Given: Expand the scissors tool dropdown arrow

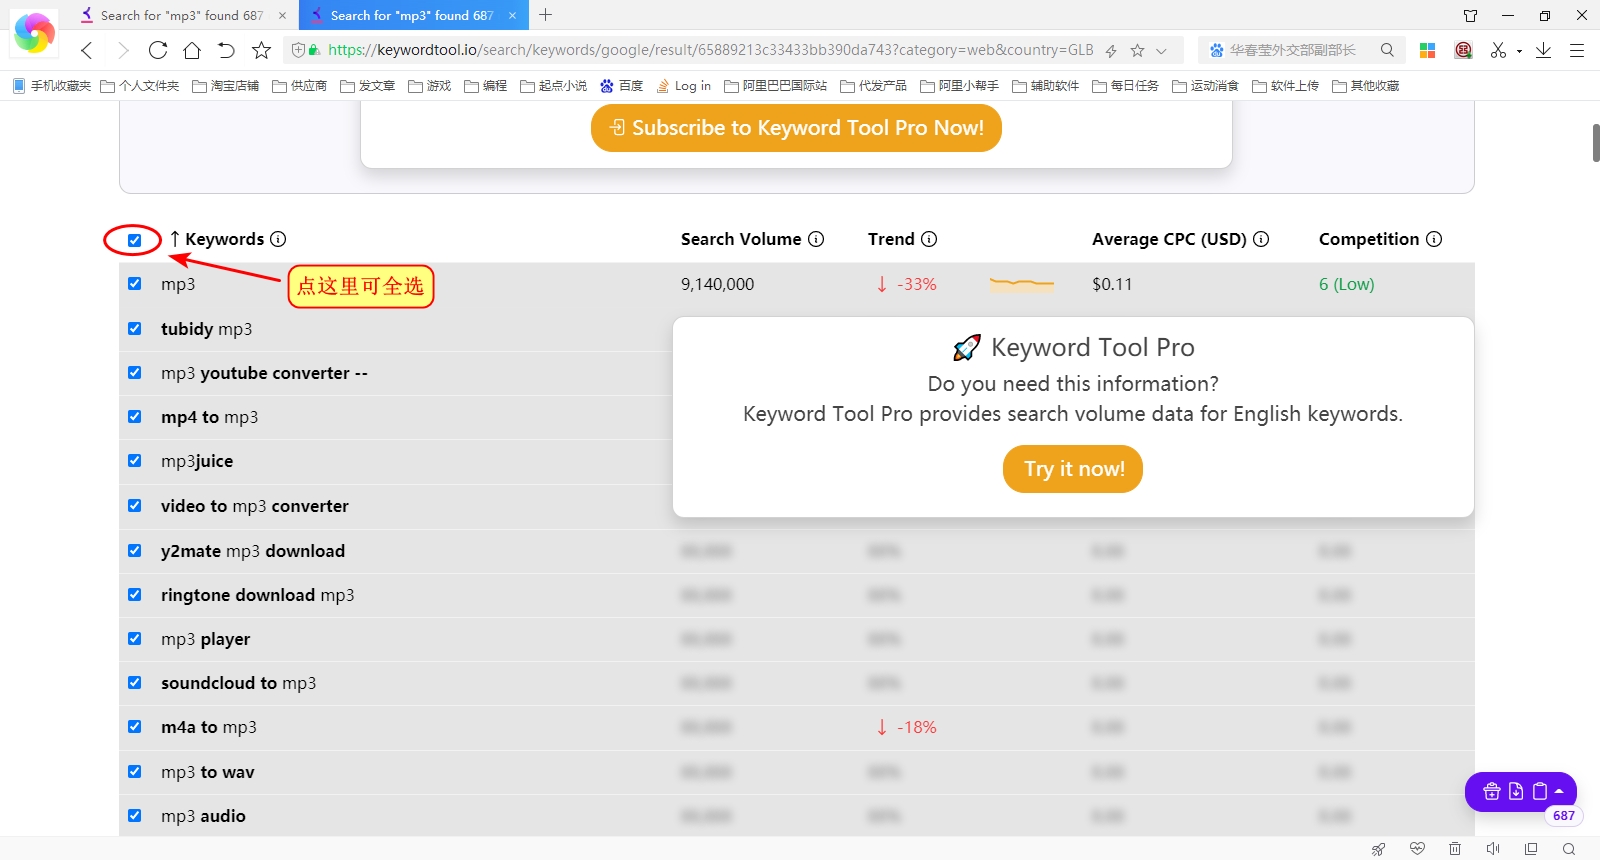Looking at the screenshot, I should (x=1519, y=51).
